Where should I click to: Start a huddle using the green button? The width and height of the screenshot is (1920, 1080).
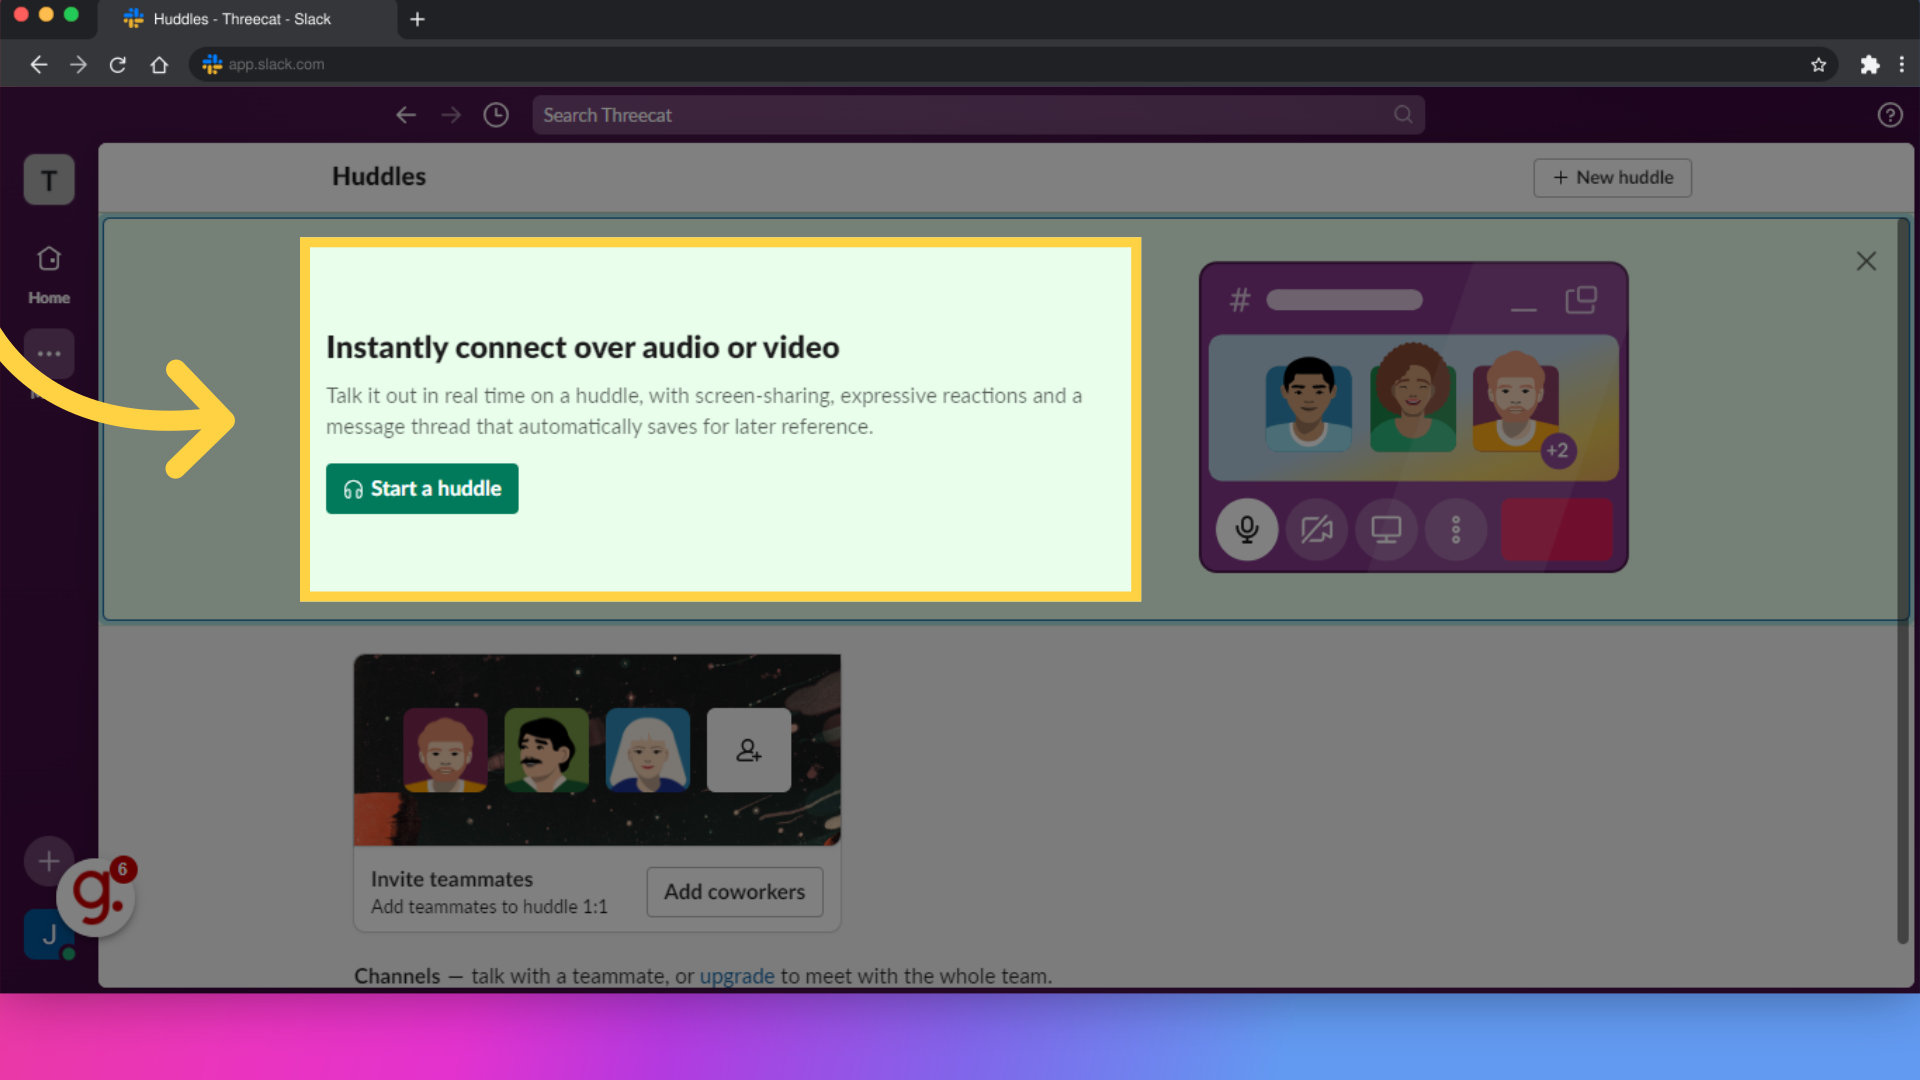(x=422, y=488)
